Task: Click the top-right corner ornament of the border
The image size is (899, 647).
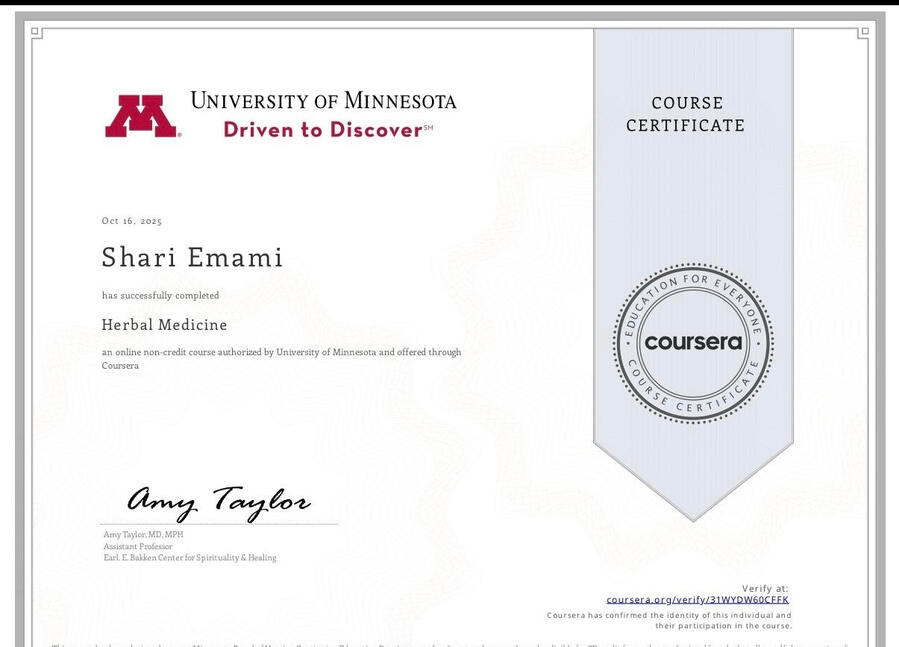Action: 863,33
